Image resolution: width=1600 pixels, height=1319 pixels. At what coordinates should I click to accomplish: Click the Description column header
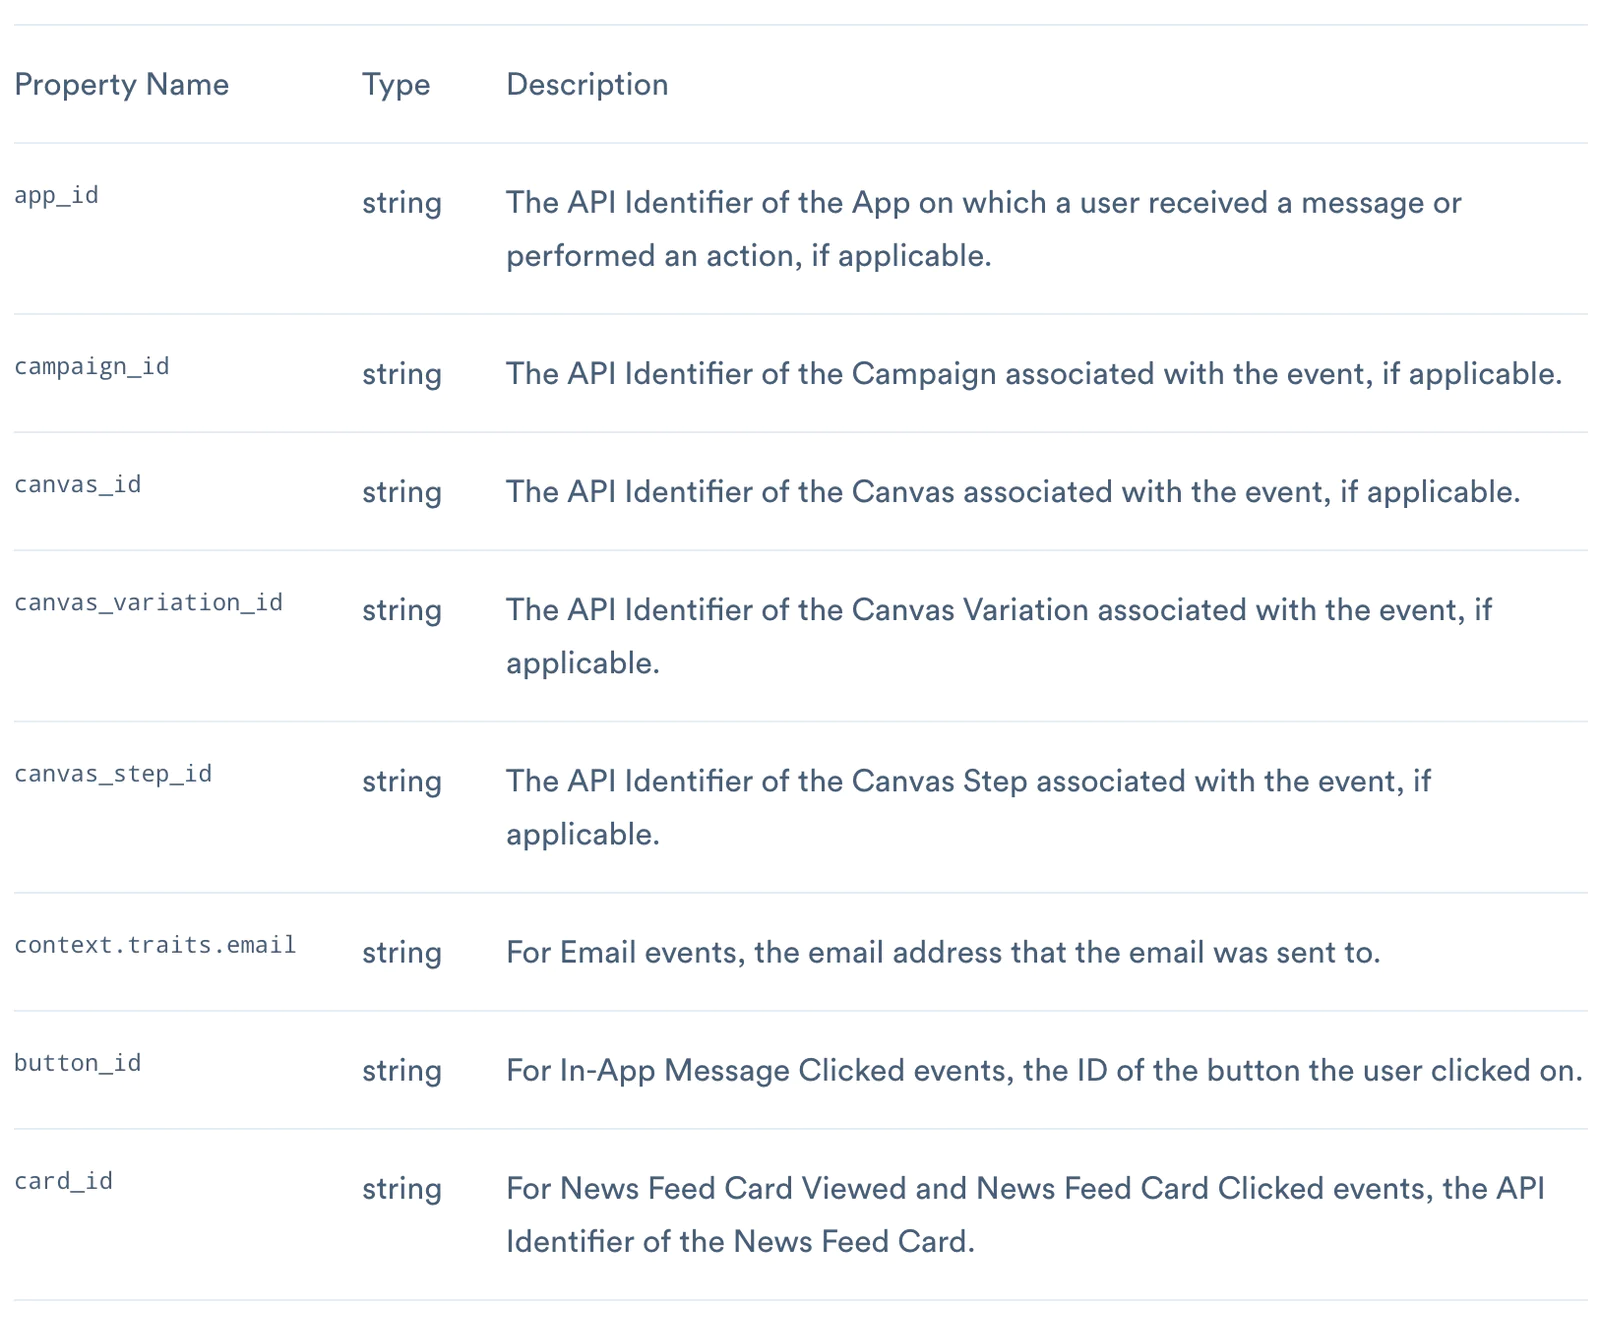[x=587, y=85]
